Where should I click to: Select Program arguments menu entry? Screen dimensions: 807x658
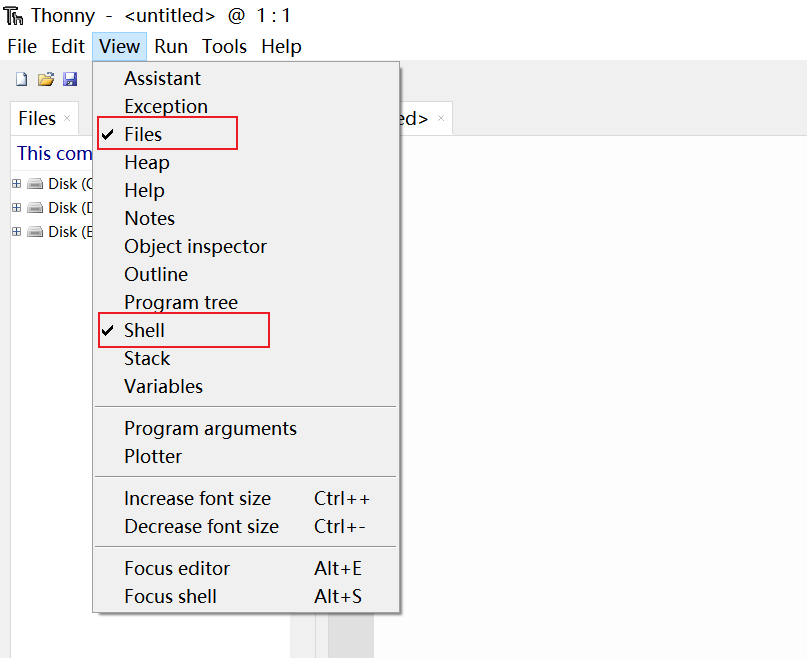click(210, 428)
